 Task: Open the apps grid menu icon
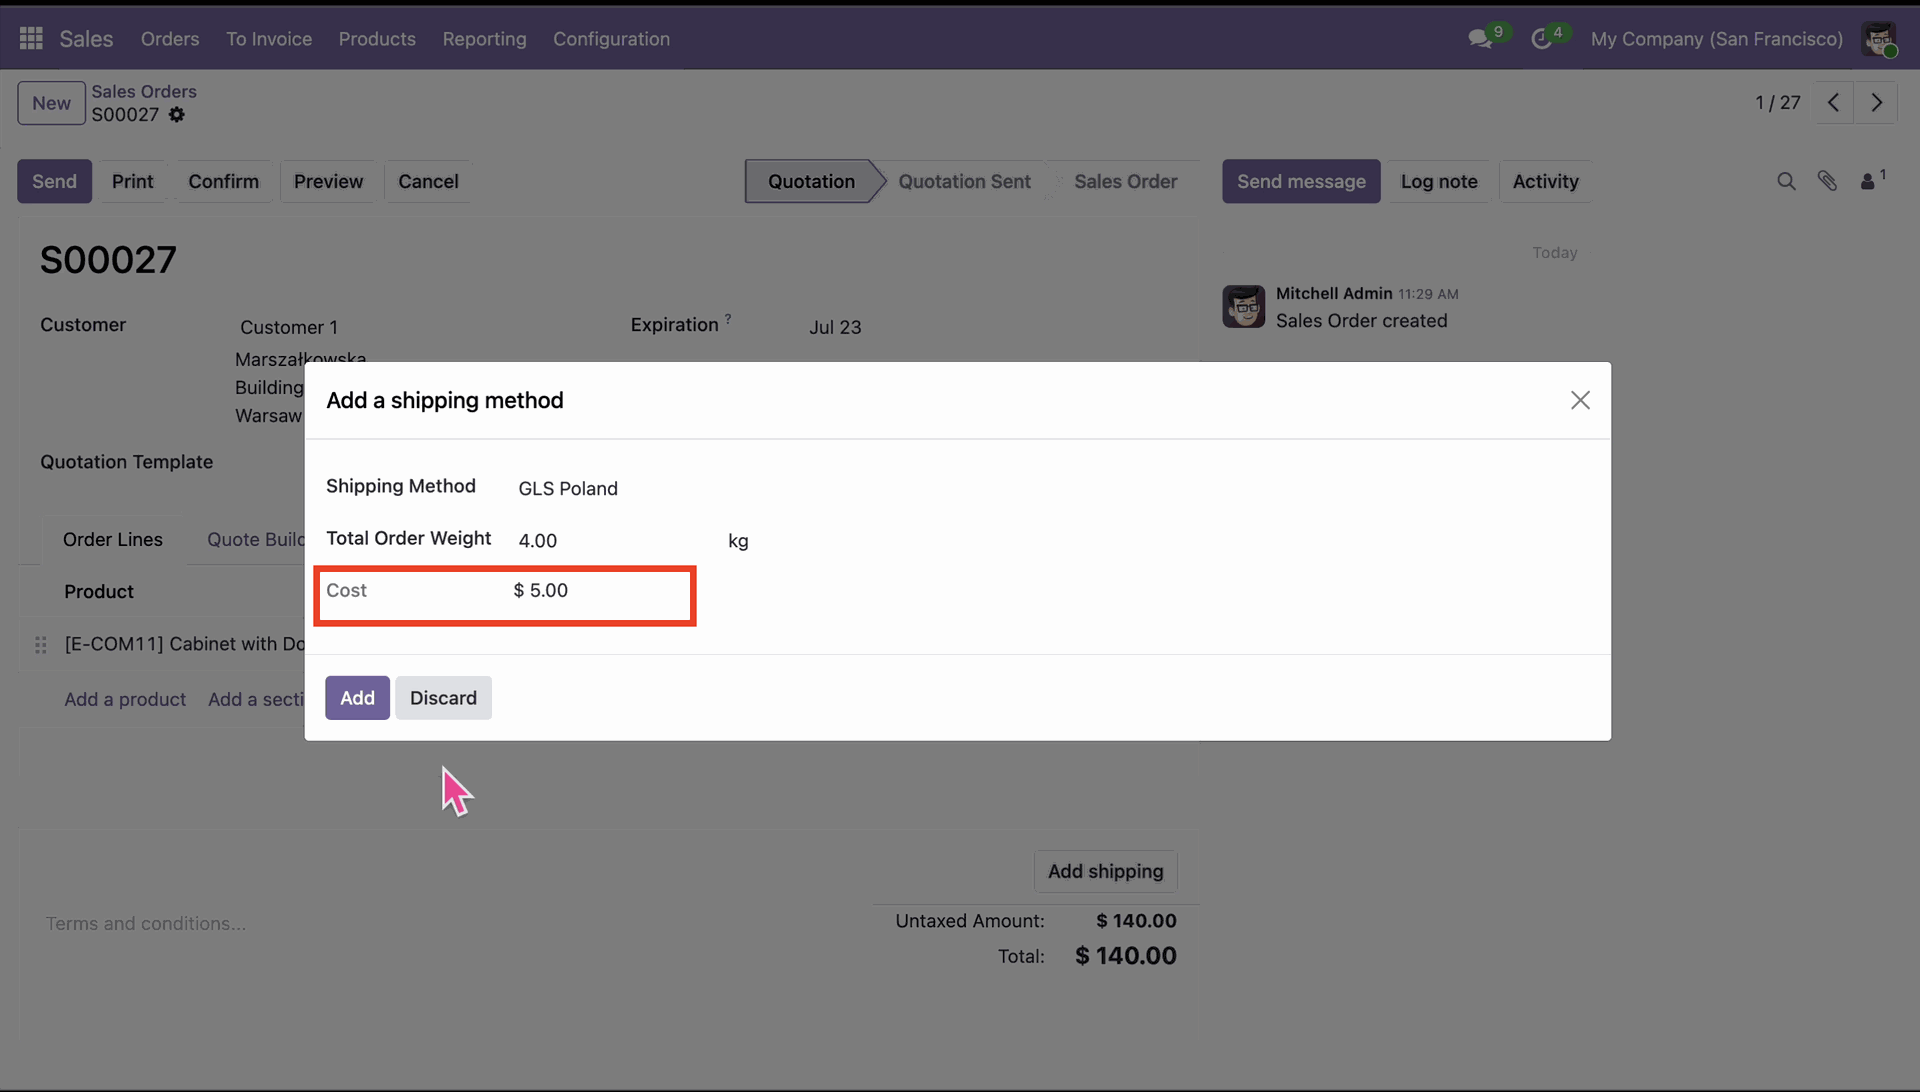point(31,38)
